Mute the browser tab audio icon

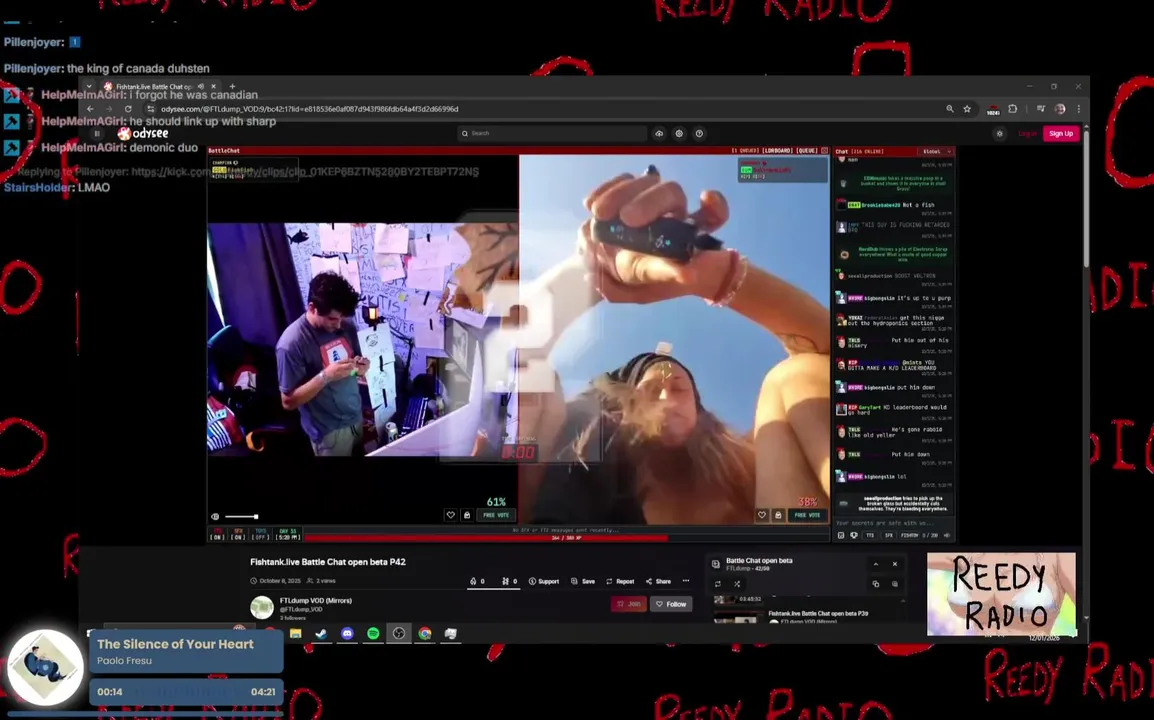(x=201, y=86)
